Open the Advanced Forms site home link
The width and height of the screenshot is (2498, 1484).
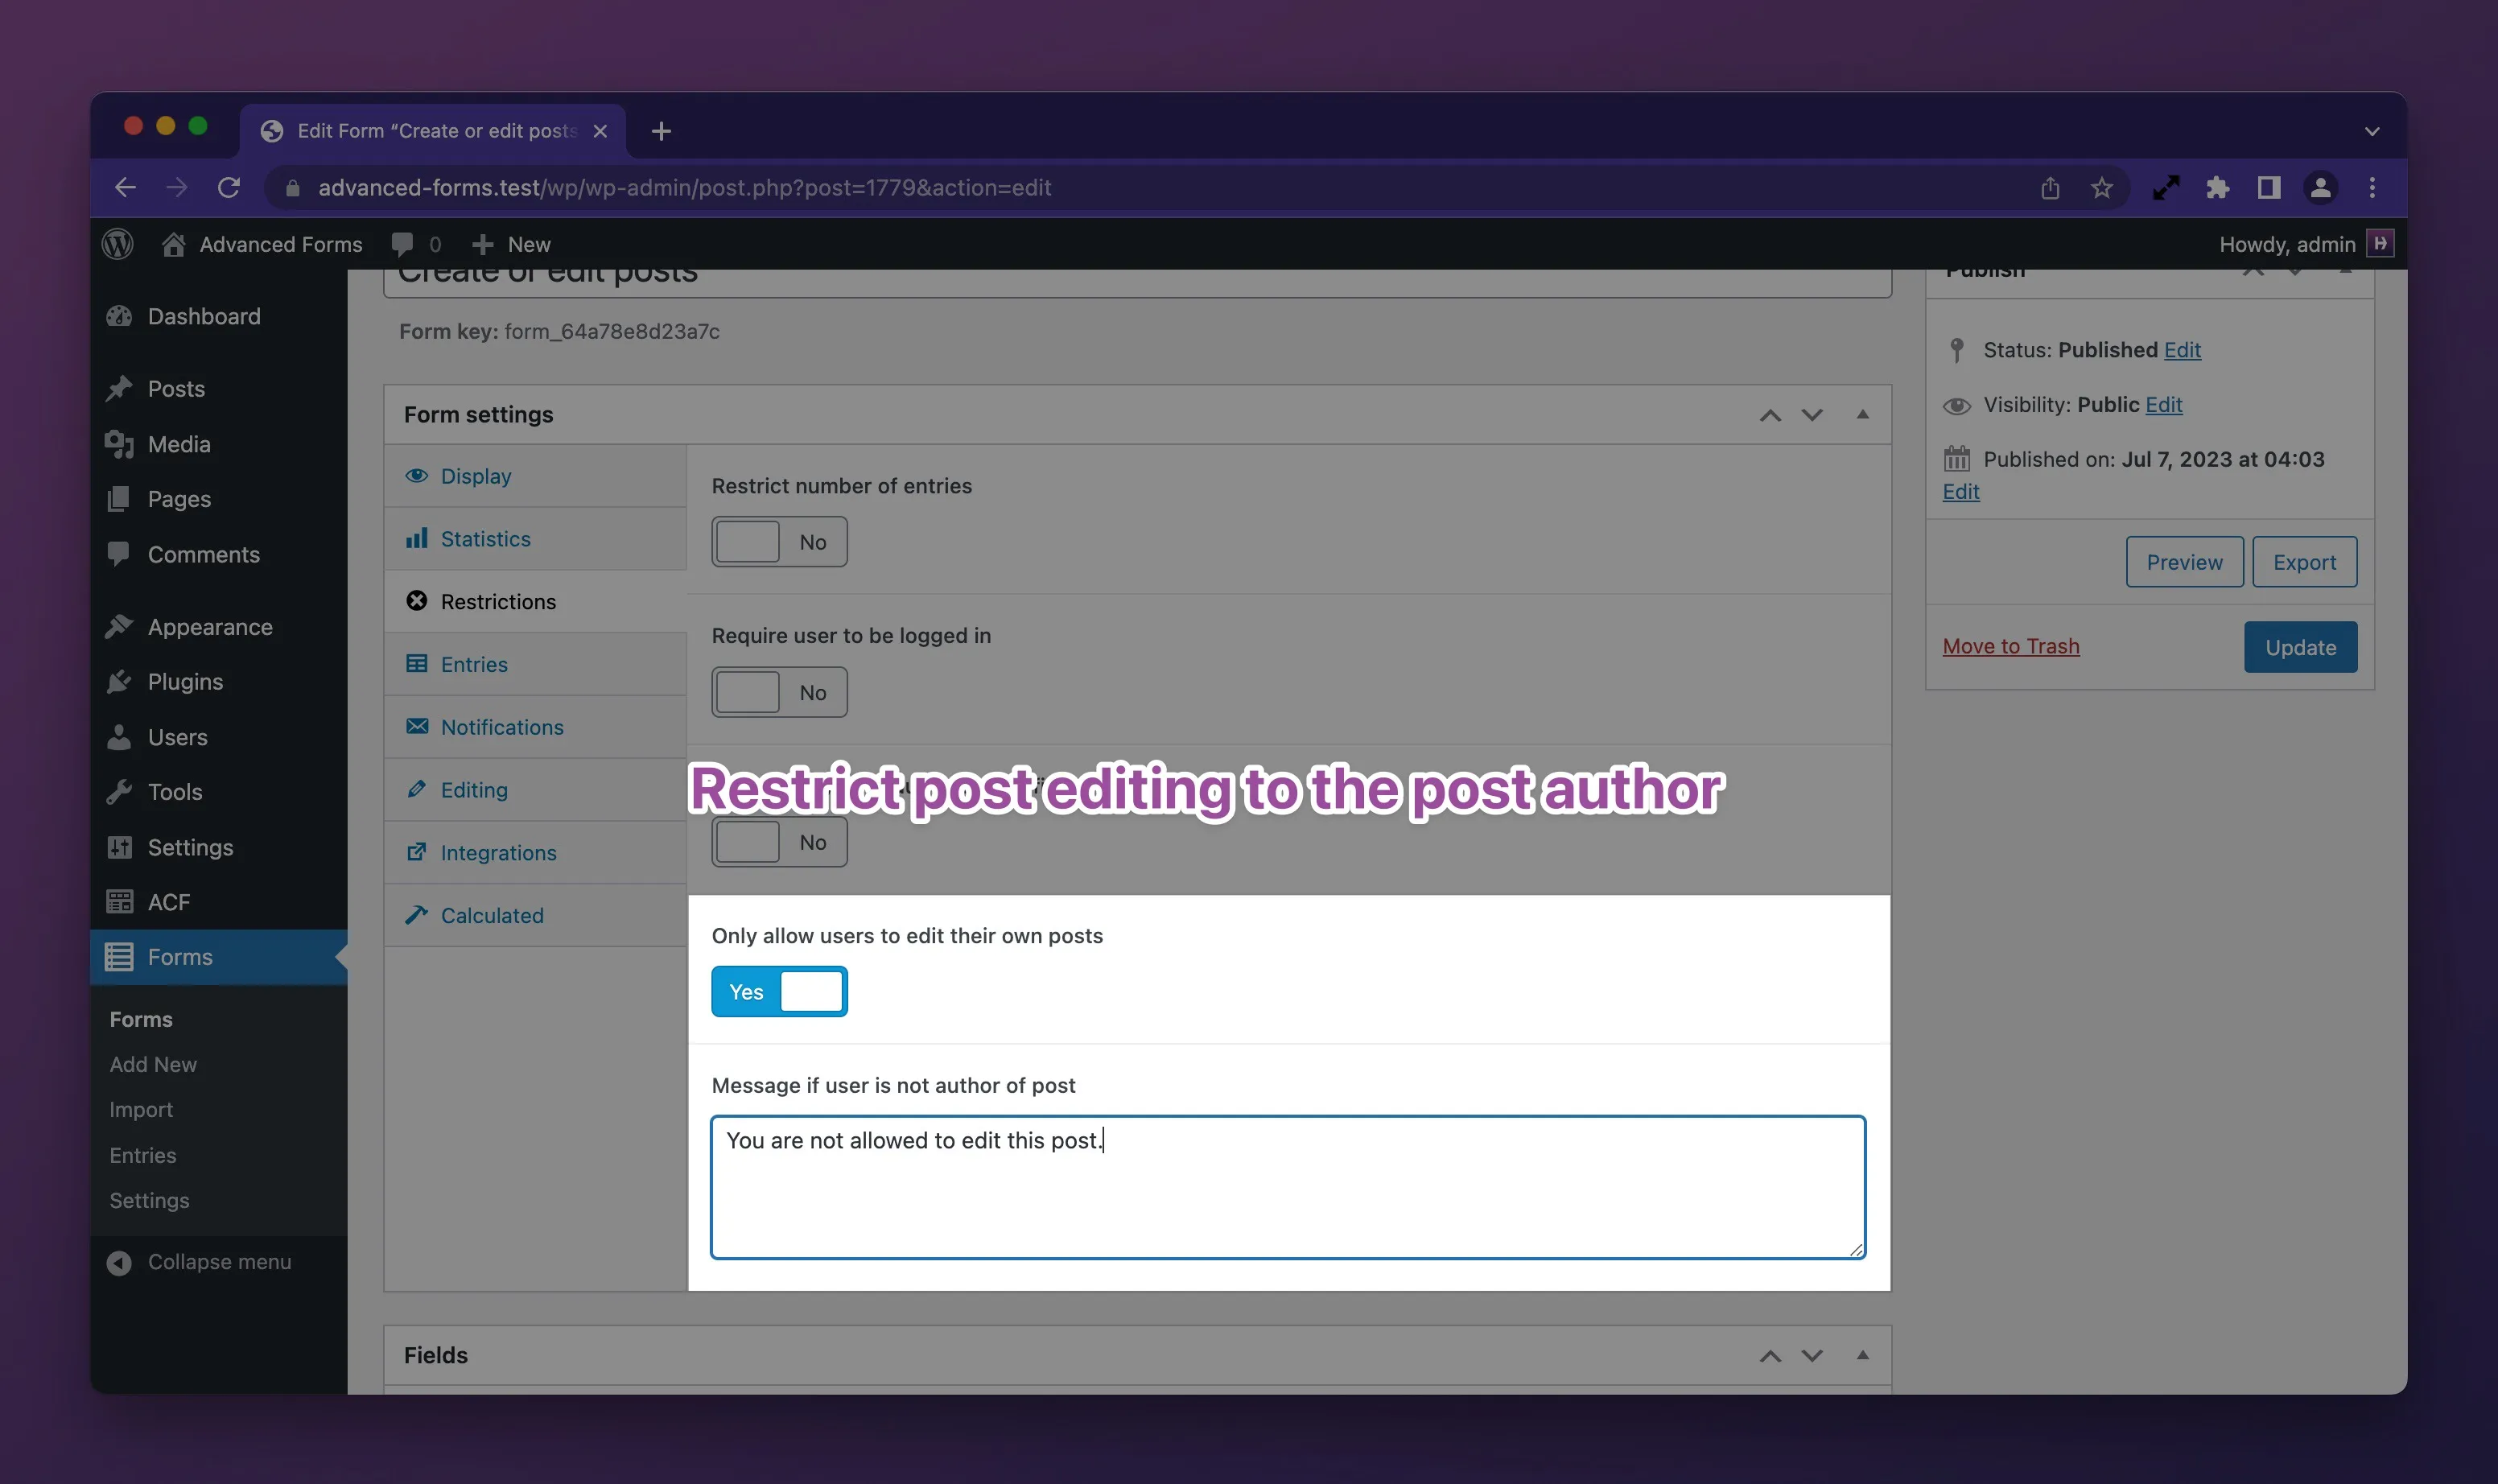pyautogui.click(x=262, y=244)
